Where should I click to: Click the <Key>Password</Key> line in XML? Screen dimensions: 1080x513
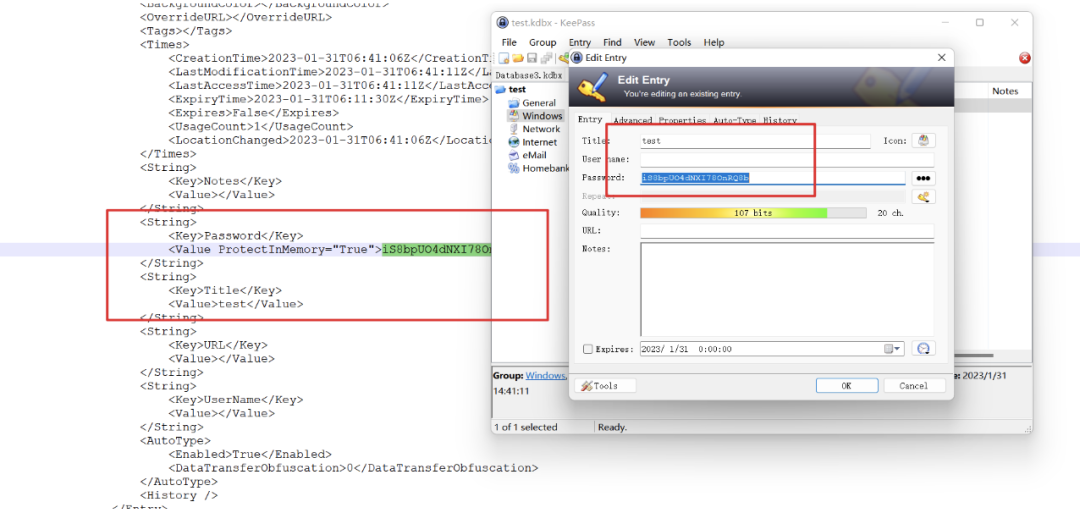pos(236,235)
